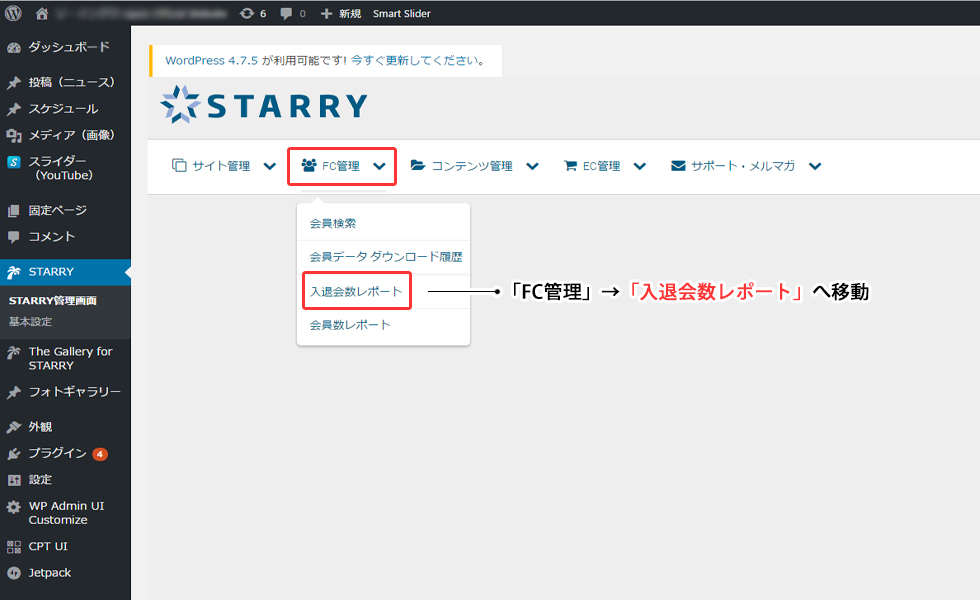Click the media icon beside メディア（画像）
Screen dimensions: 980x600
14,135
